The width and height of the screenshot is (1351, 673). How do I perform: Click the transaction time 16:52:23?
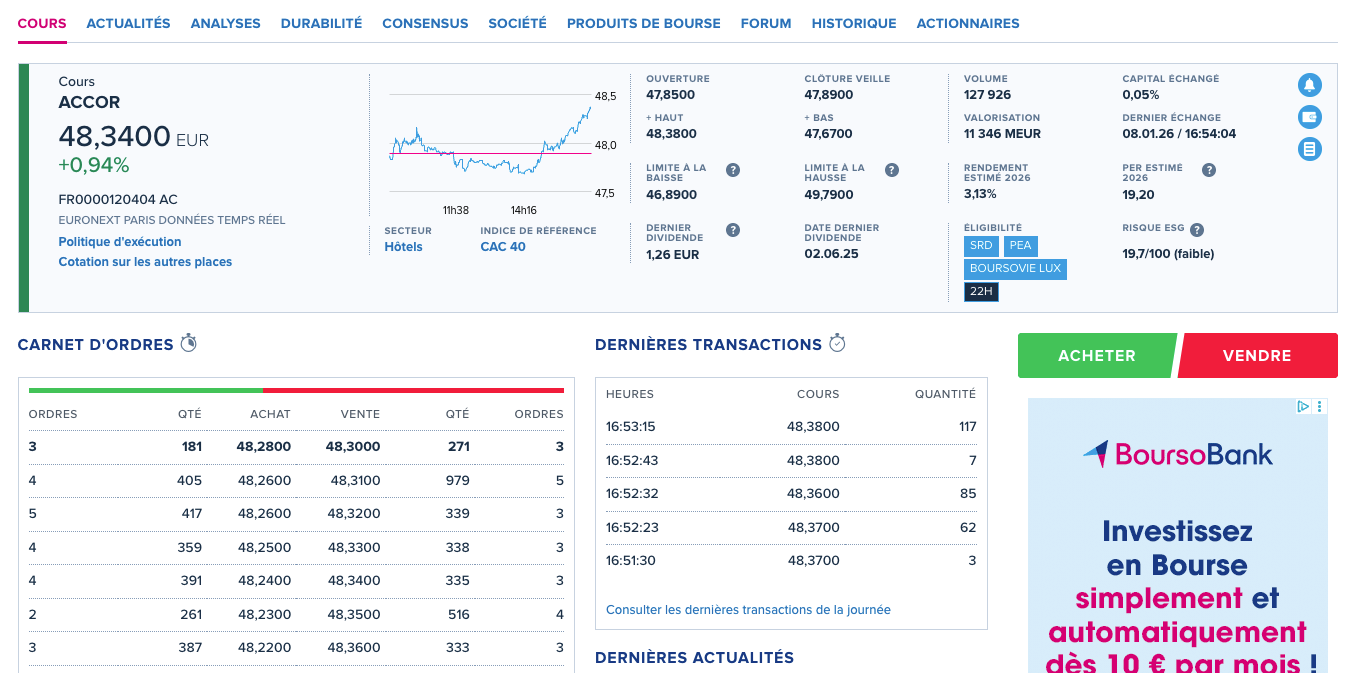631,527
